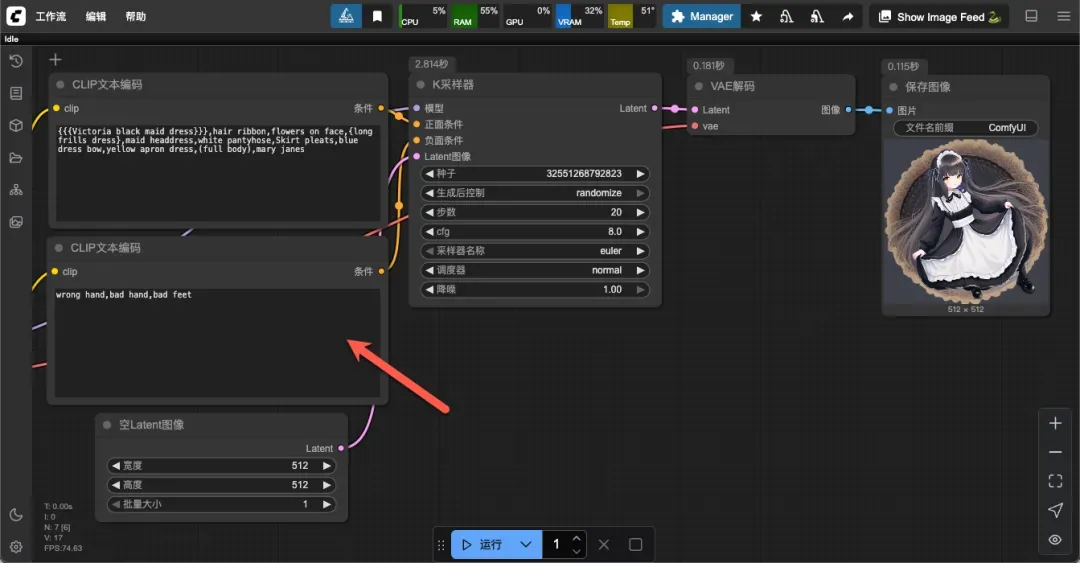Screen dimensions: 1080x563
Task: Decrease the queue batch count
Action: pos(577,551)
